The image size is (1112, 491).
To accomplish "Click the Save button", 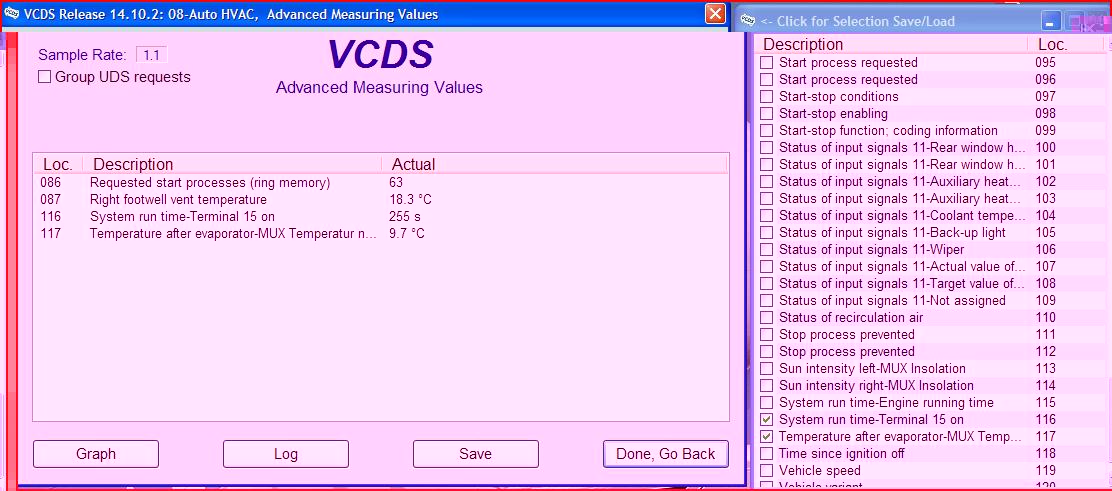I will [476, 454].
